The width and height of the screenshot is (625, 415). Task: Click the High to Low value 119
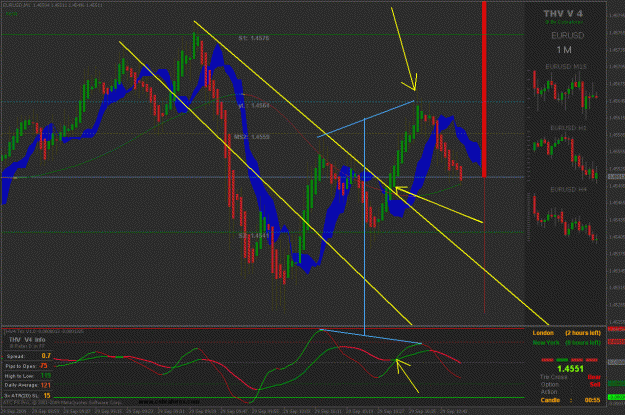coord(46,376)
